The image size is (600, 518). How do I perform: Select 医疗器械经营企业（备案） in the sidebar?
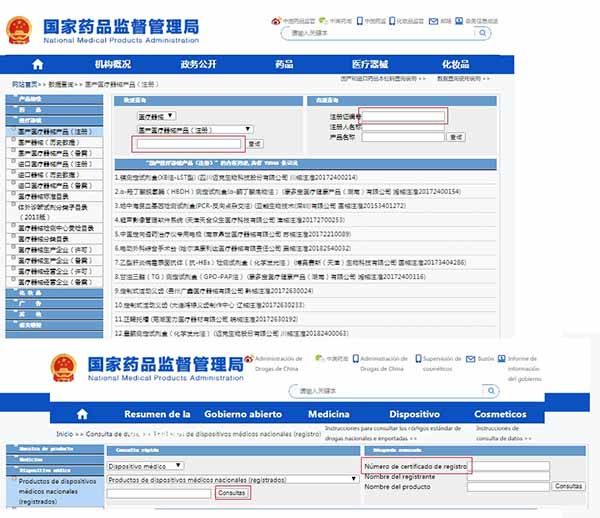[55, 282]
